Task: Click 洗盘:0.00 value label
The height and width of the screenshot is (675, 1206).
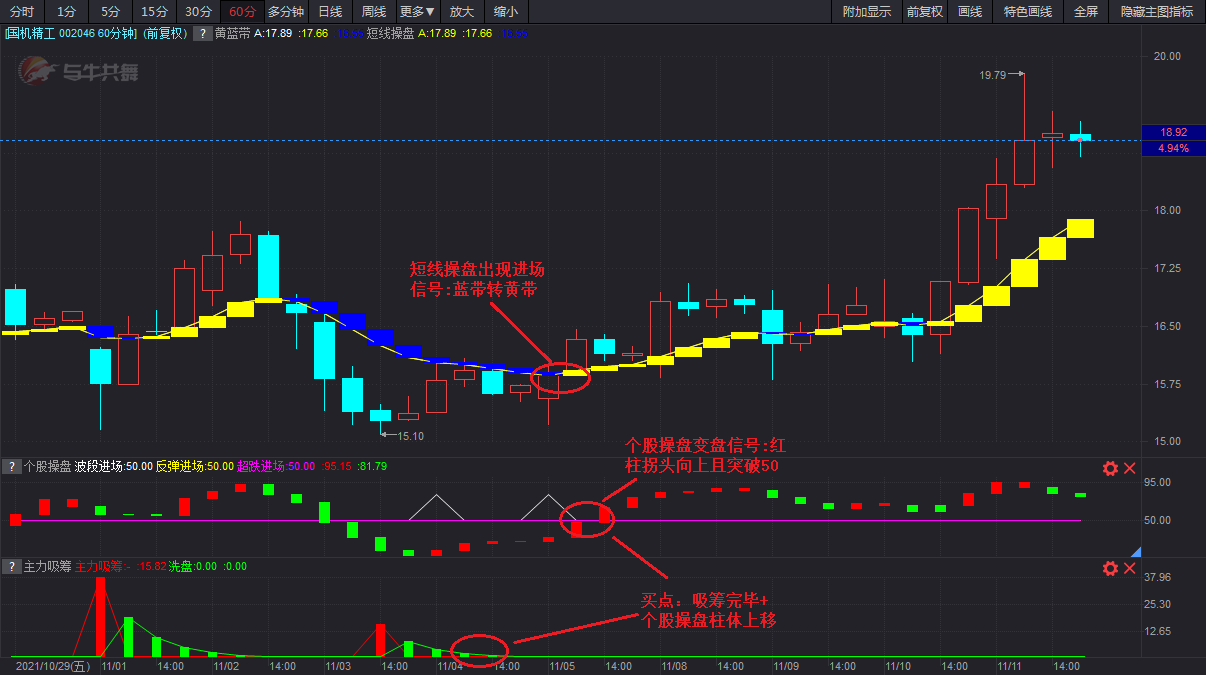Action: pyautogui.click(x=193, y=567)
